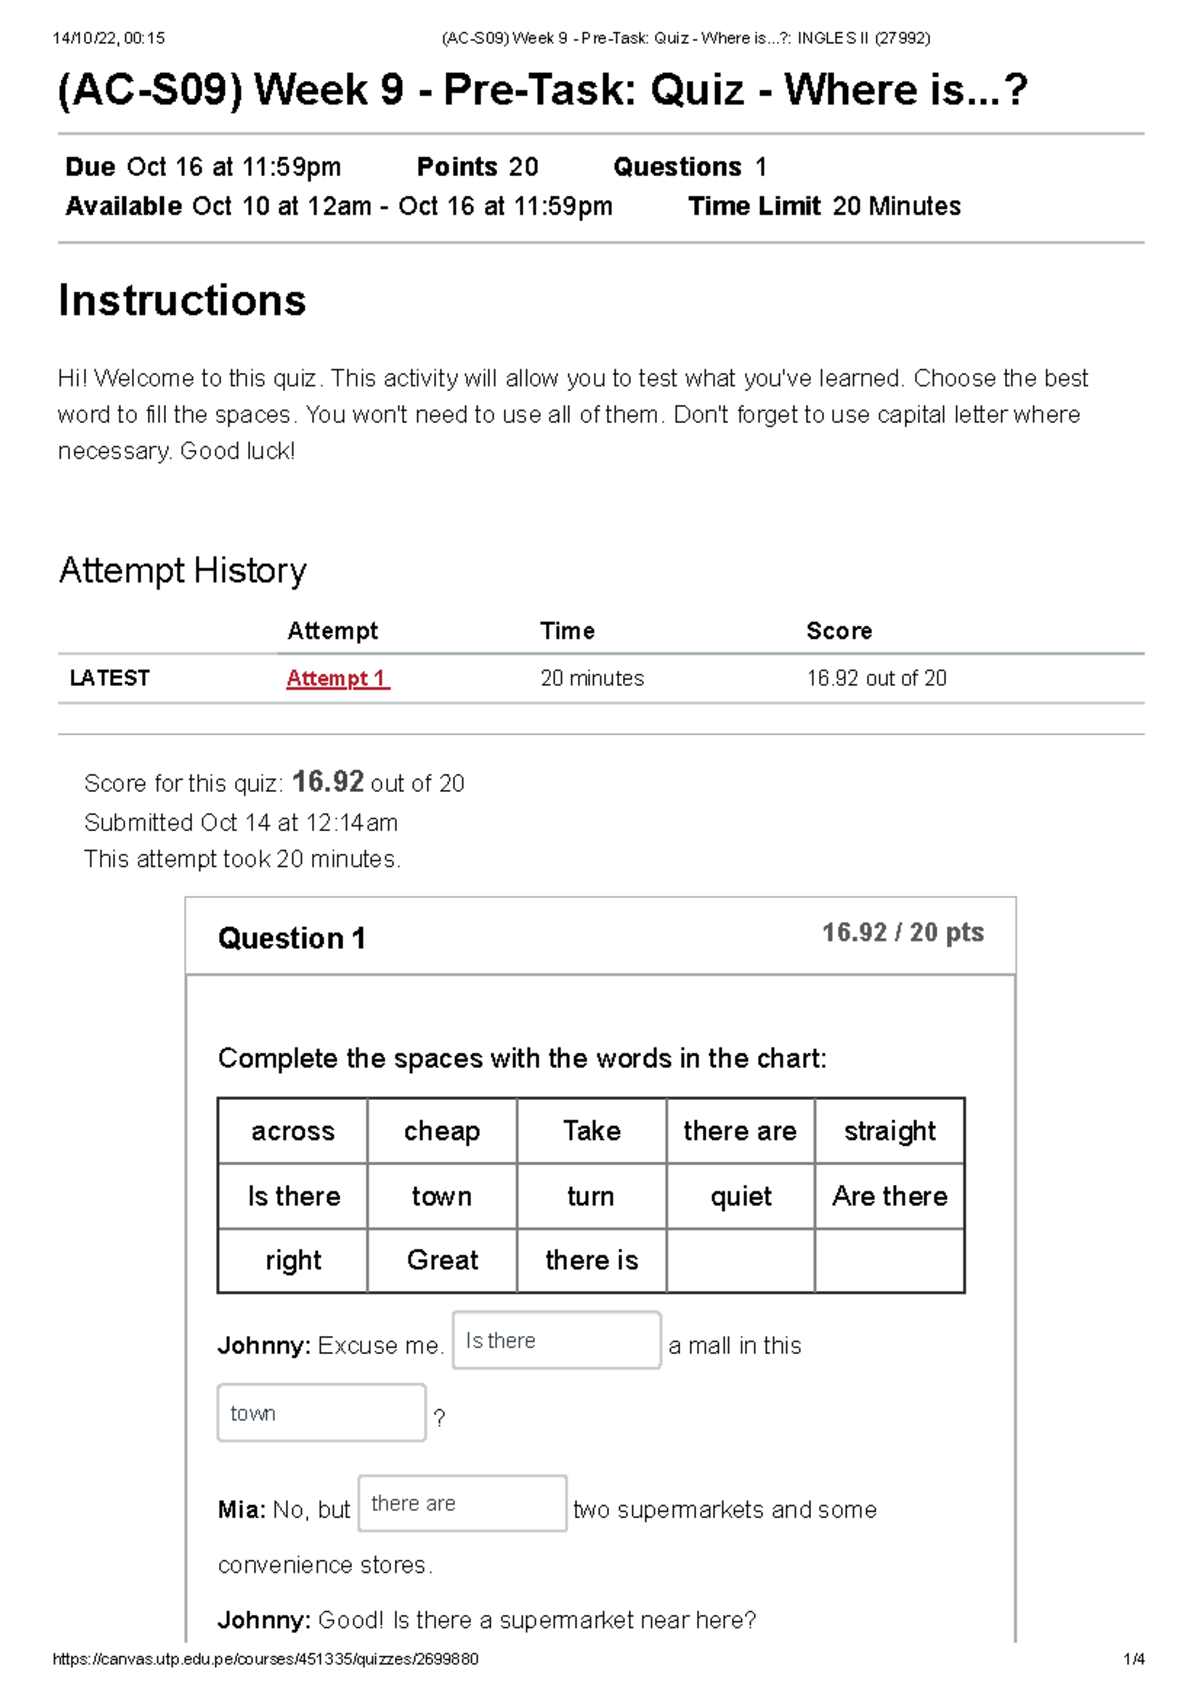
Task: Click the 'there are' answer input field
Action: coord(463,1503)
